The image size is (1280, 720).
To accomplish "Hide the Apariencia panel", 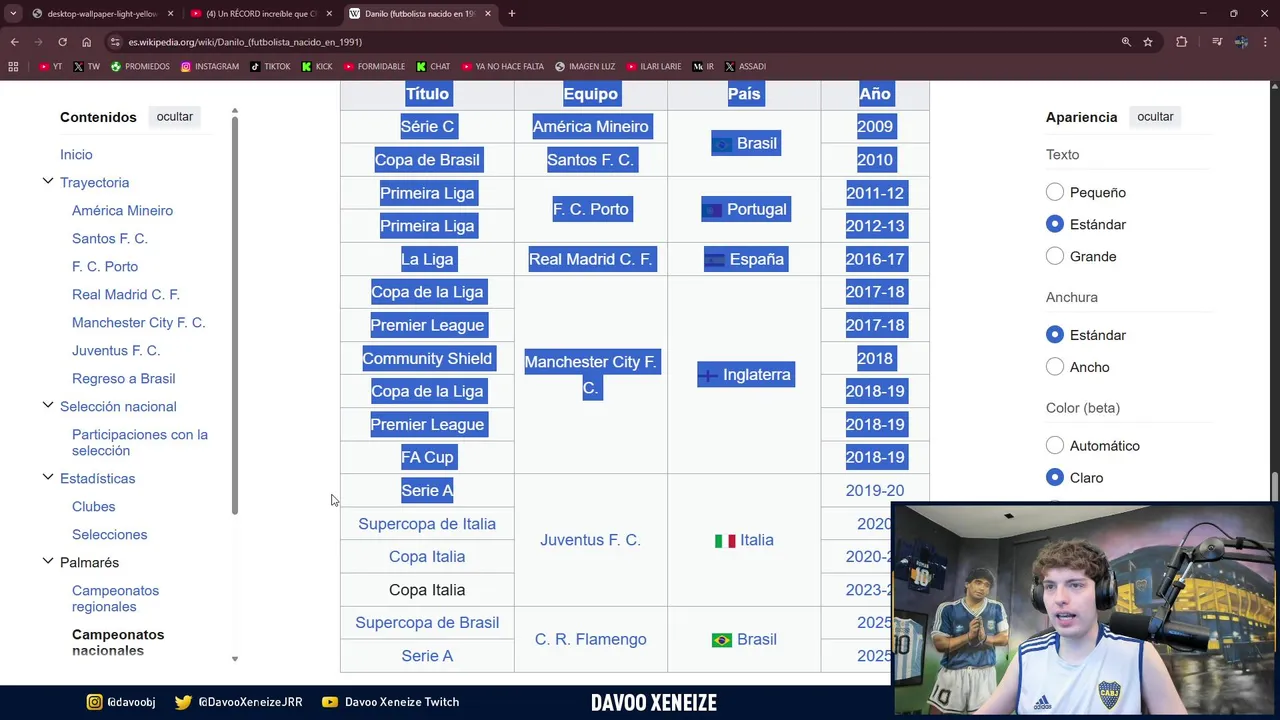I will click(1155, 117).
